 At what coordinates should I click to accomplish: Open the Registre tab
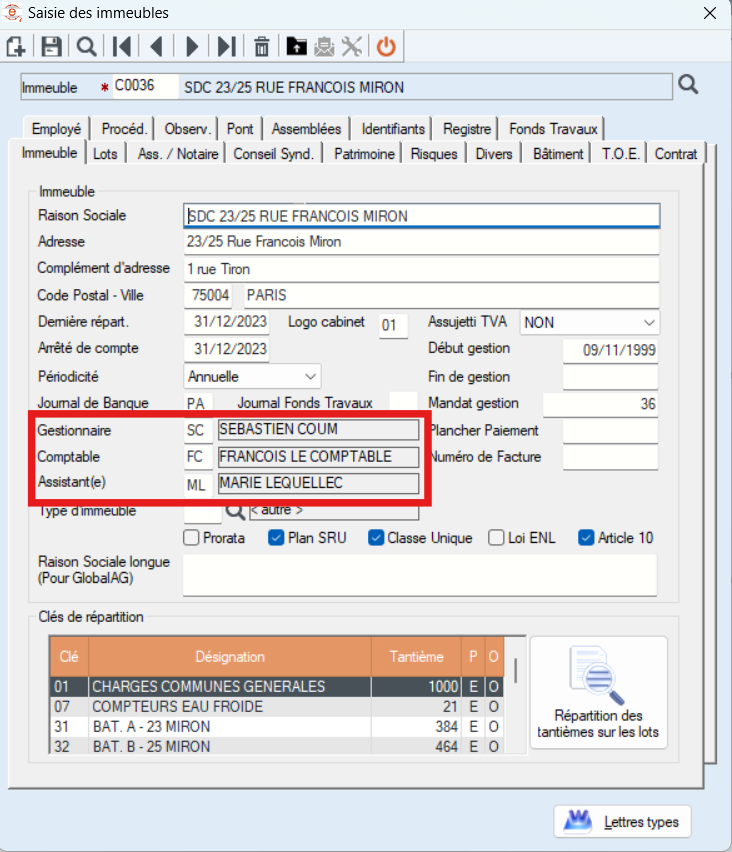point(467,129)
